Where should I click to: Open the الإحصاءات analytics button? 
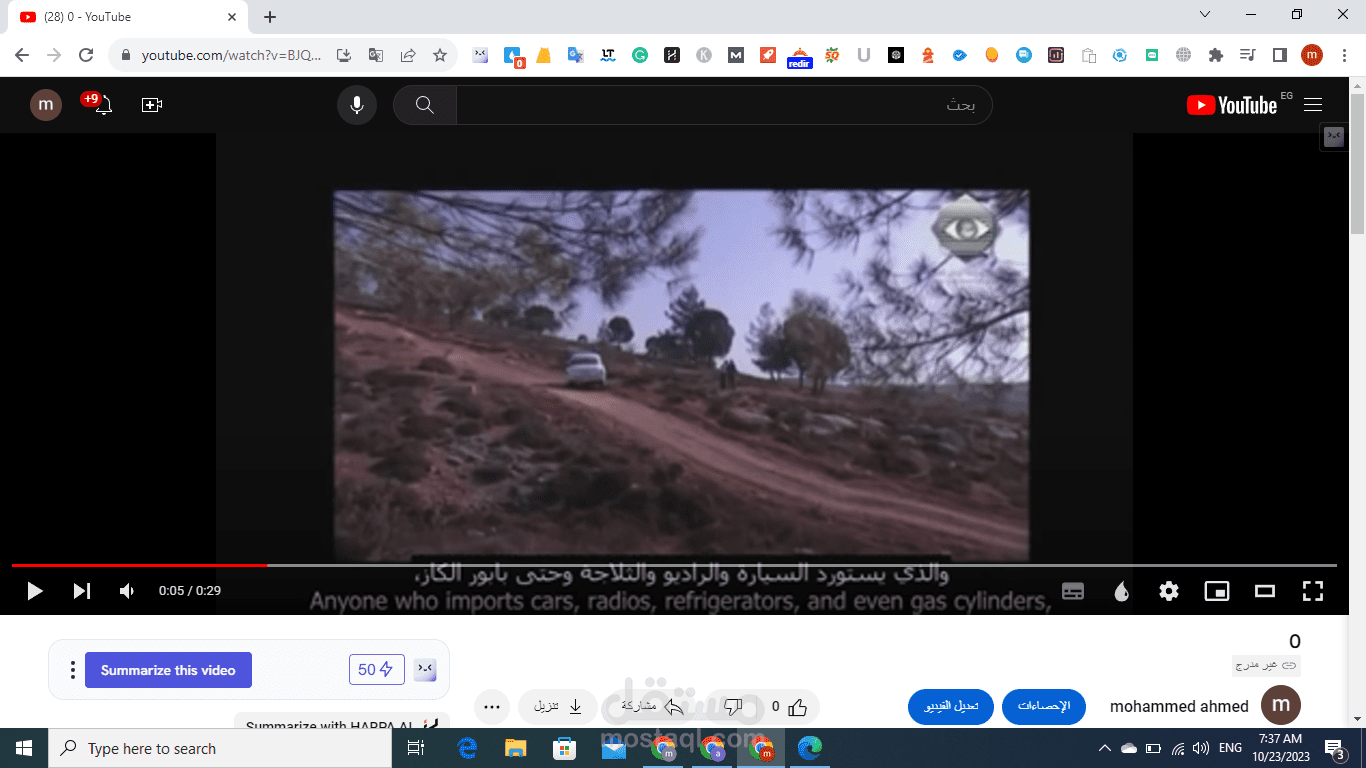1044,706
